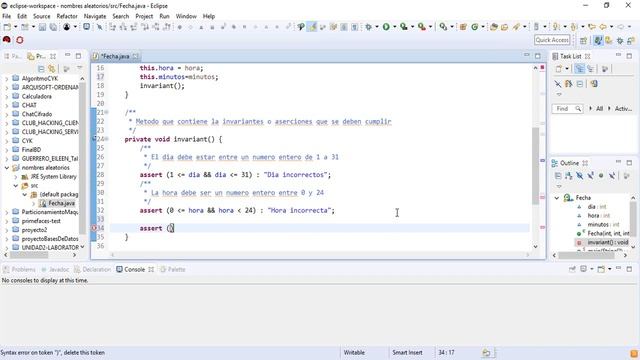Screen dimensions: 640x360
Task: Click New Task icon in Task List
Action: (x=559, y=69)
